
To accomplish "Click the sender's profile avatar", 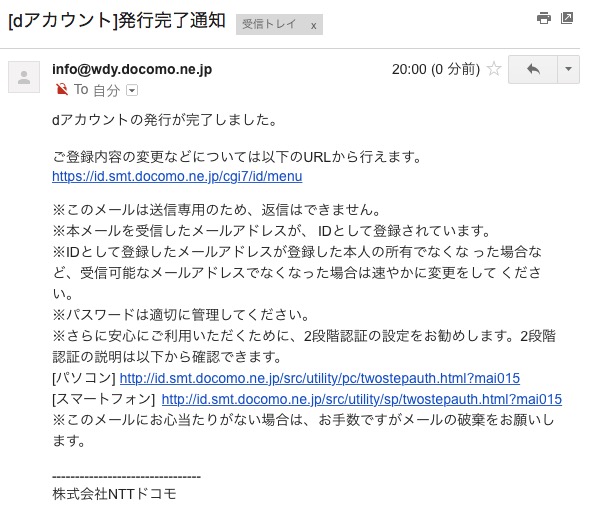I will [x=24, y=77].
